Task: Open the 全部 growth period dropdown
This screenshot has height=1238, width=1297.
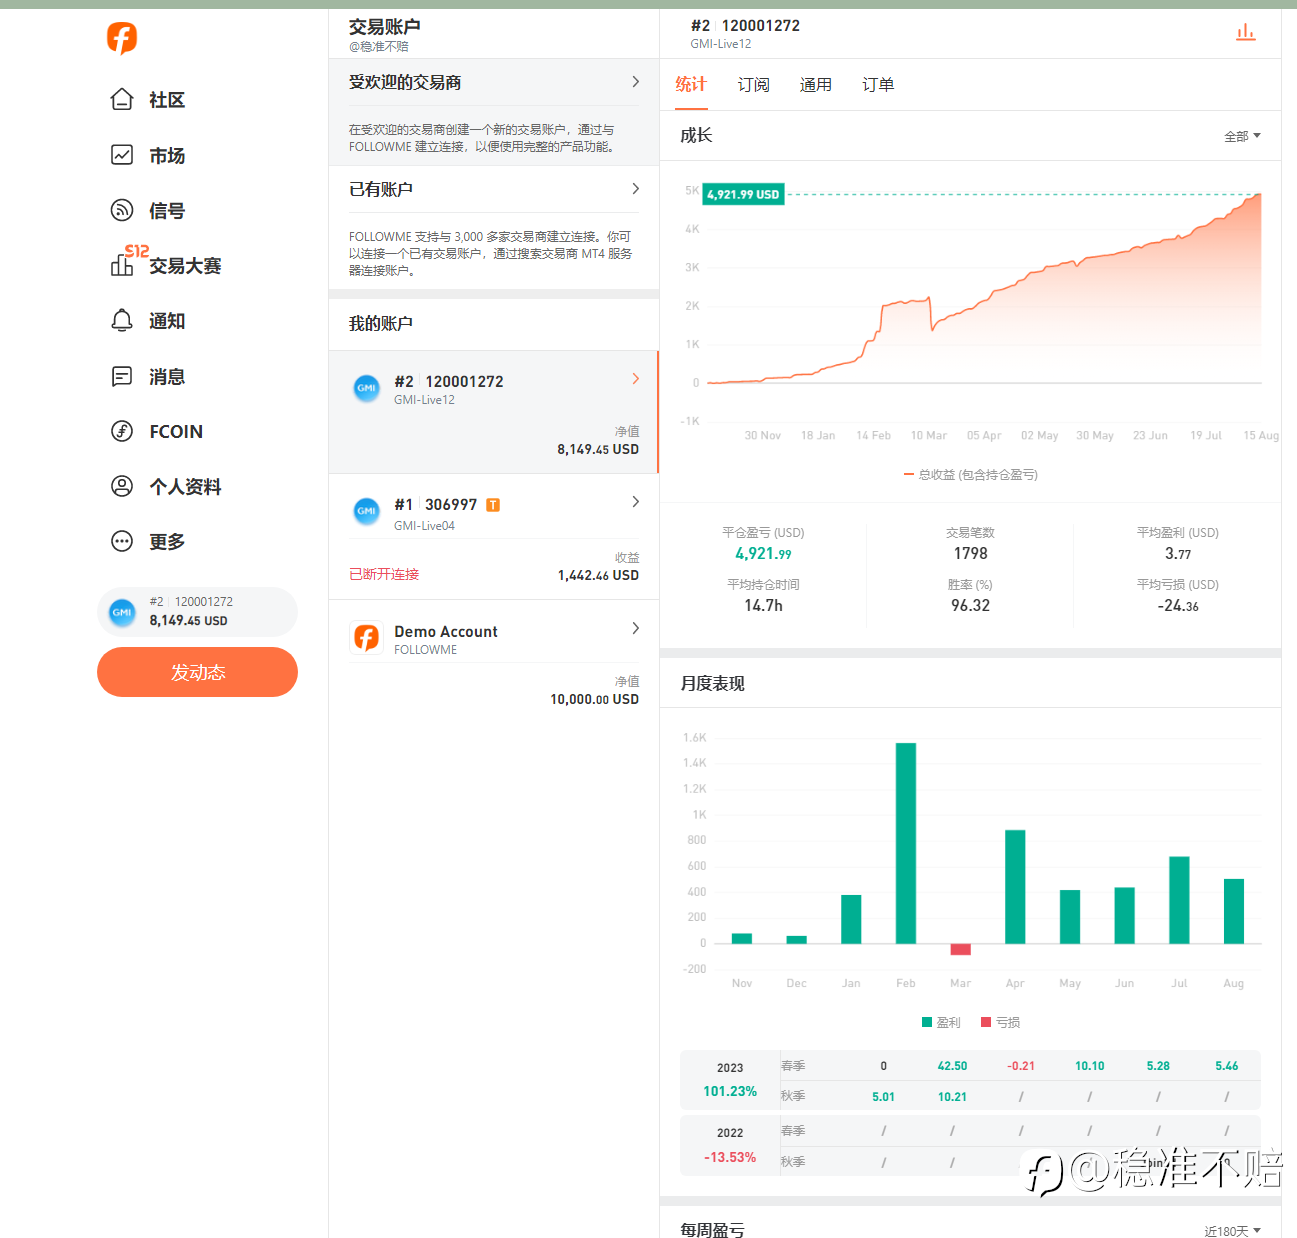Action: [x=1242, y=136]
